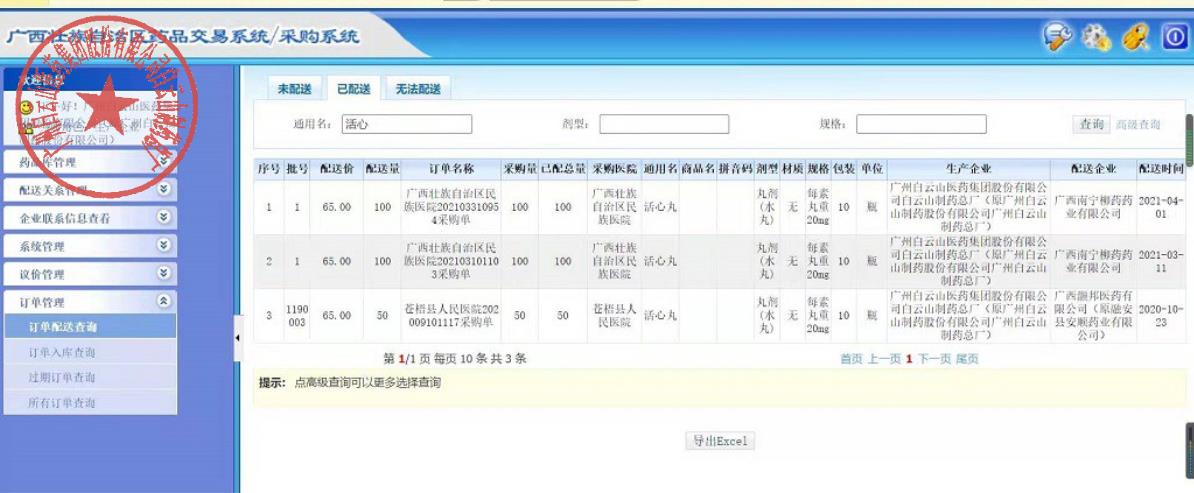Click the 序号 column header

[269, 168]
